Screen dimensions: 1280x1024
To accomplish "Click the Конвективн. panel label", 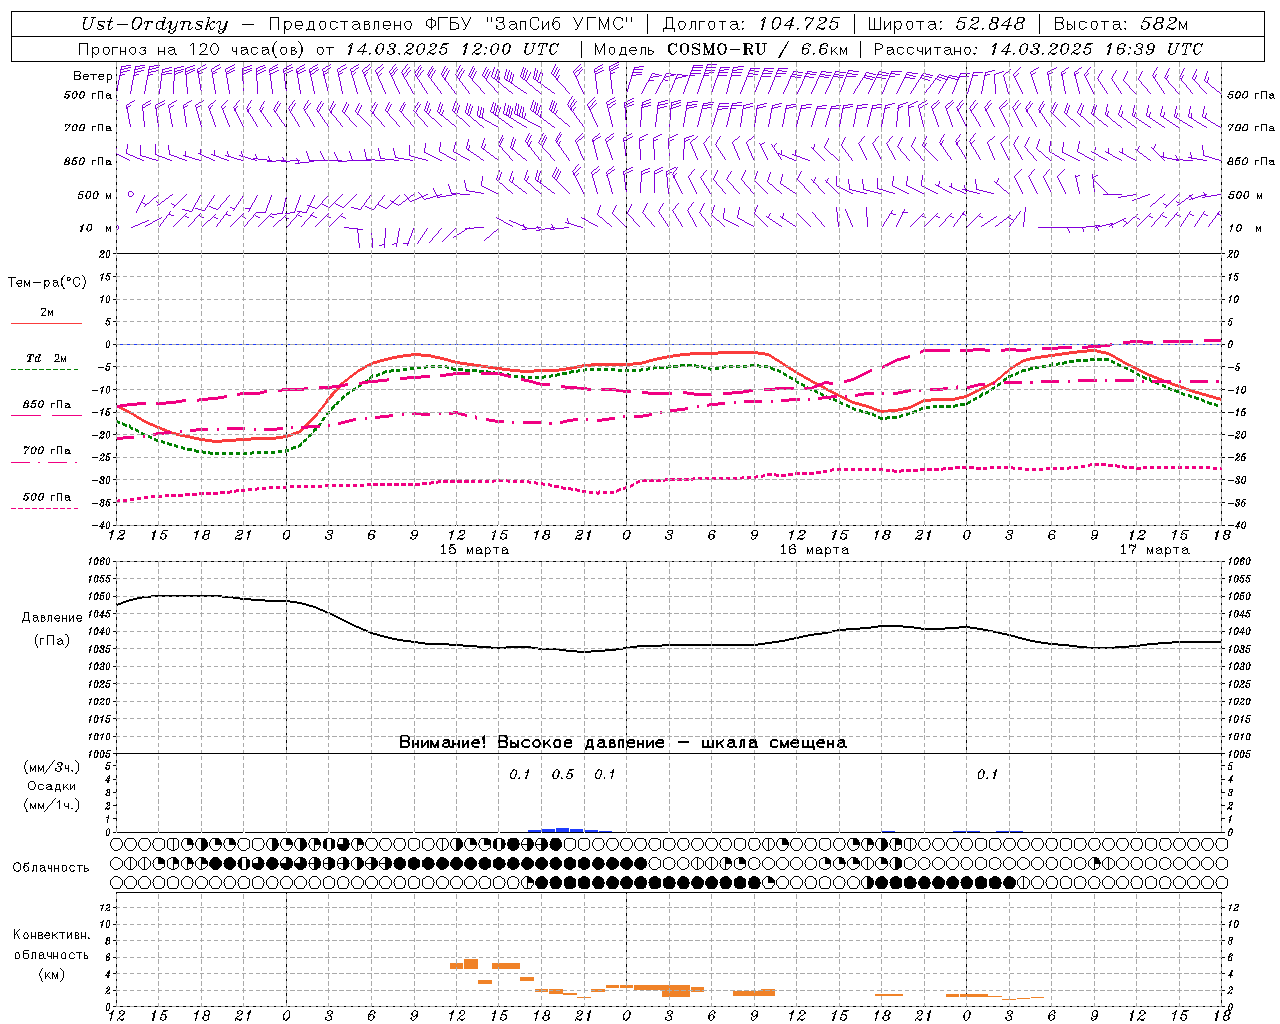I will click(x=52, y=935).
